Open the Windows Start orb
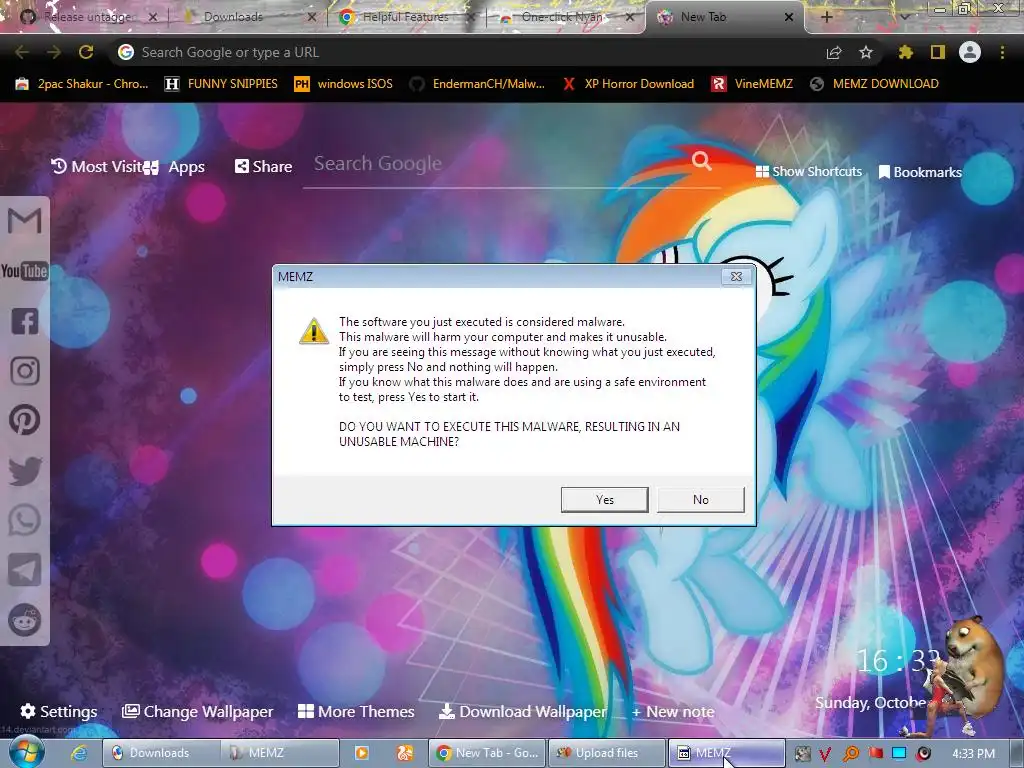 27,752
